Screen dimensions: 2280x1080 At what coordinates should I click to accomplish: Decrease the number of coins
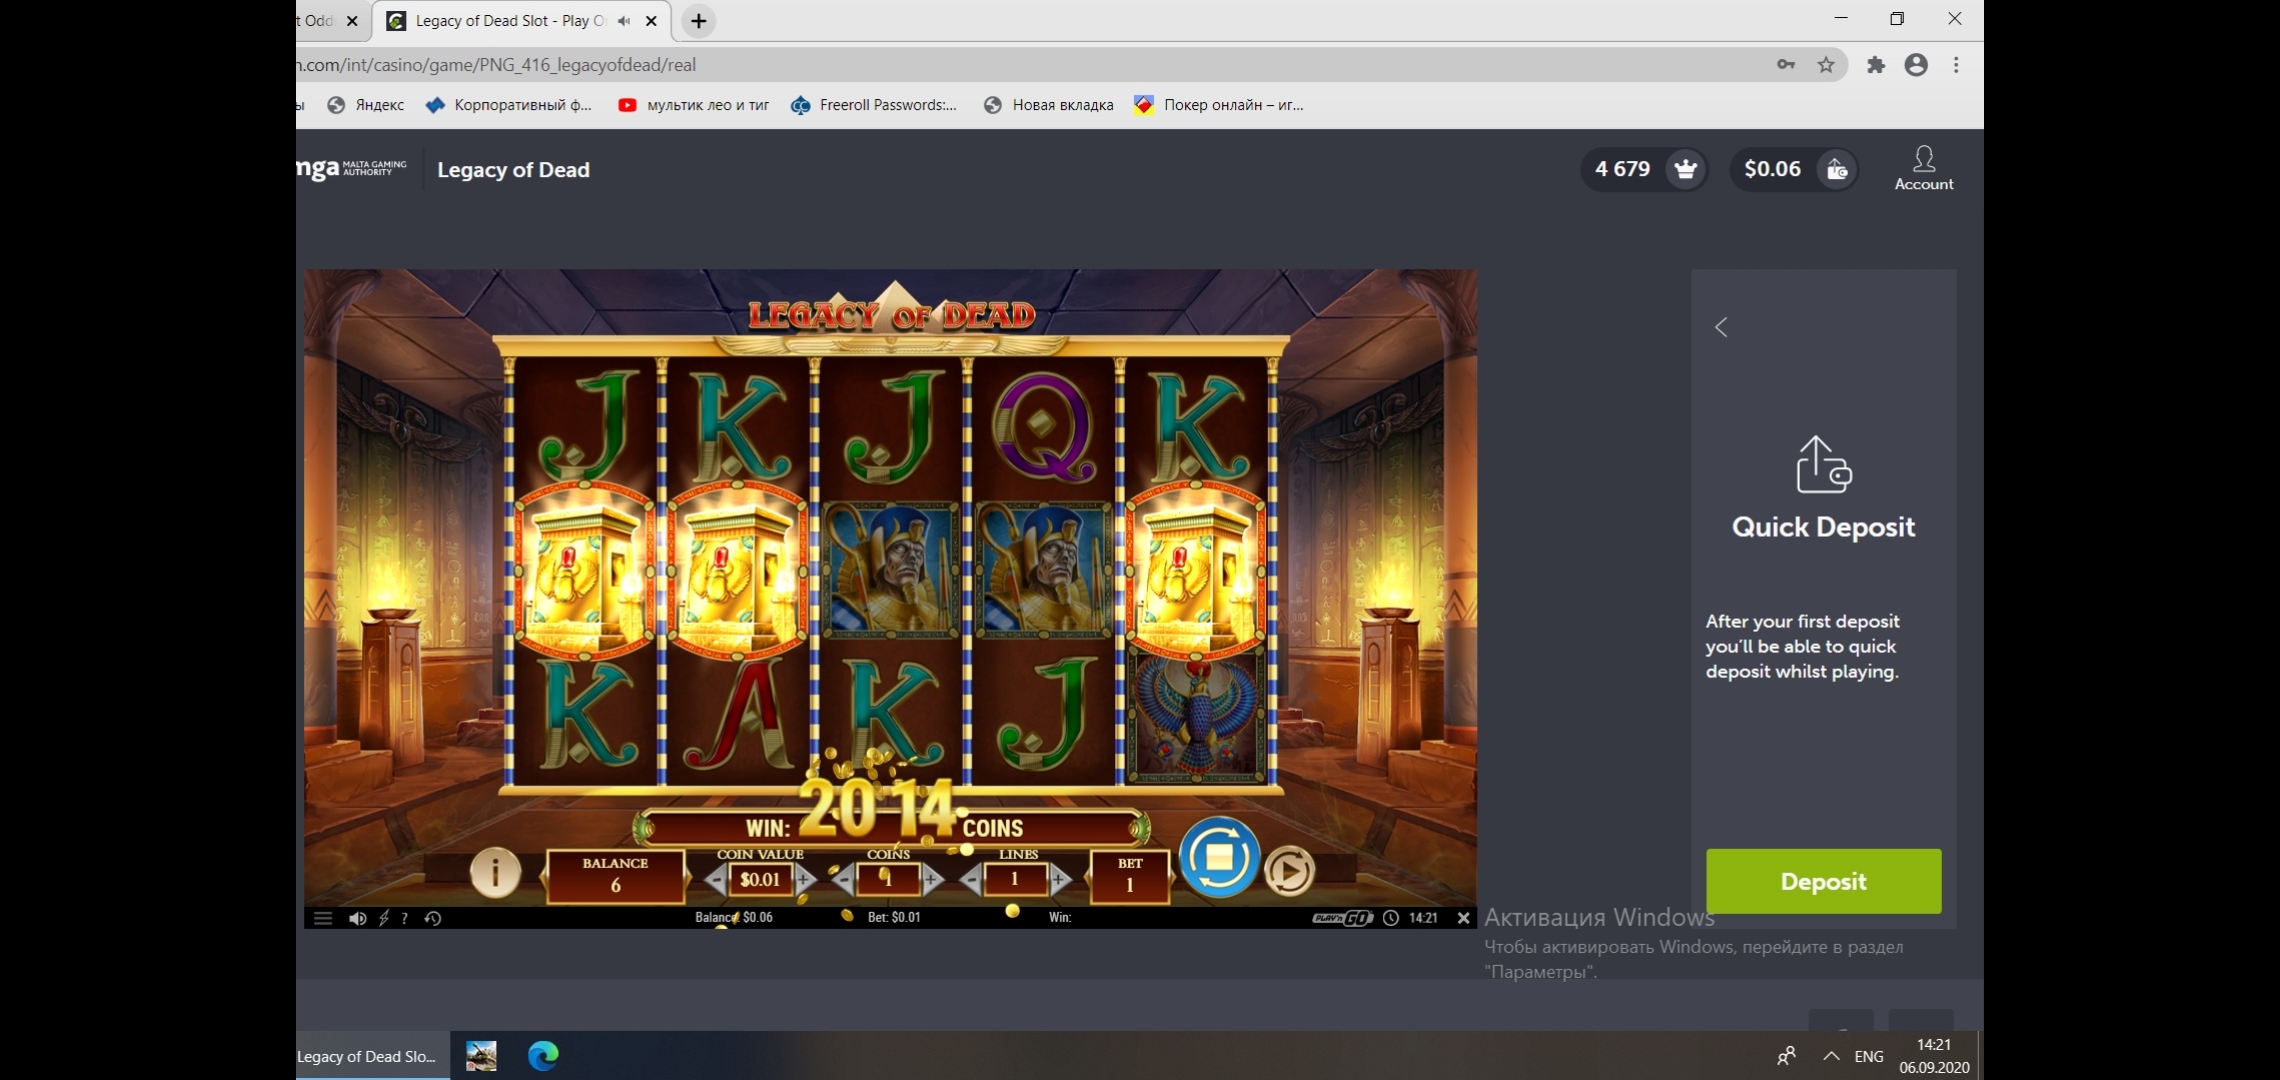(843, 880)
